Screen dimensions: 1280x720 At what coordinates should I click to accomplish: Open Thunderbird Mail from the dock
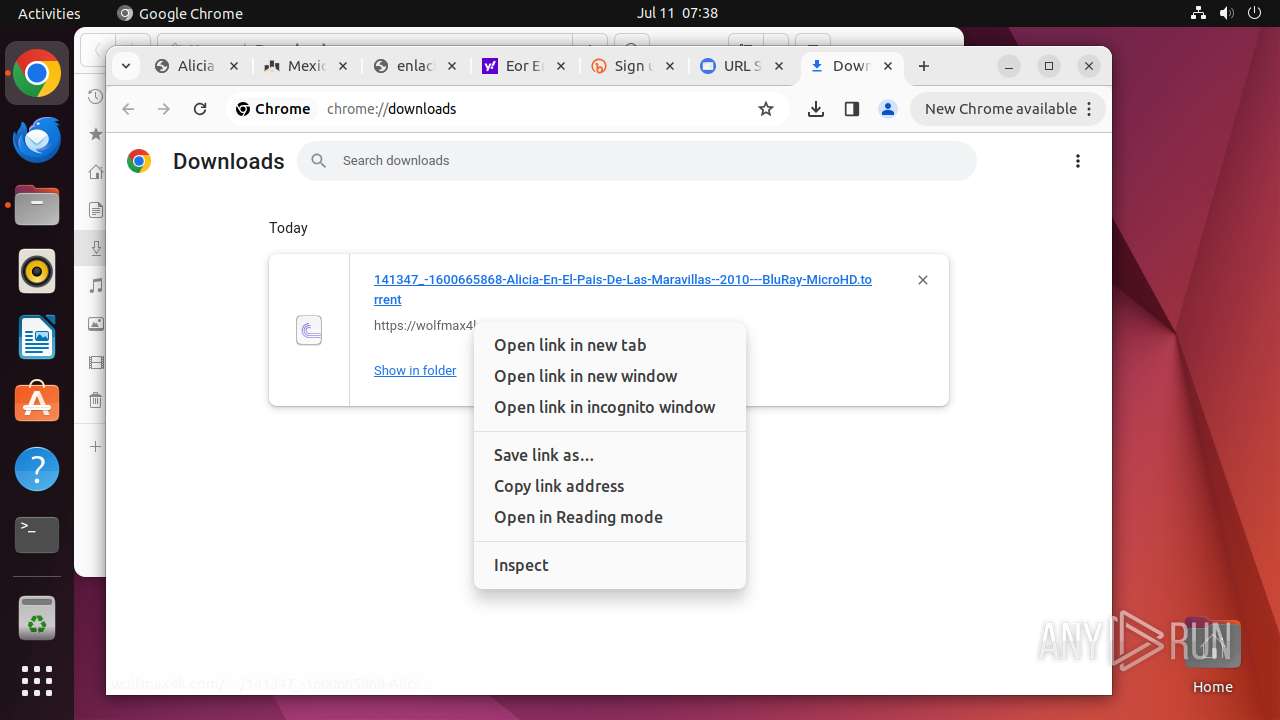(x=37, y=140)
